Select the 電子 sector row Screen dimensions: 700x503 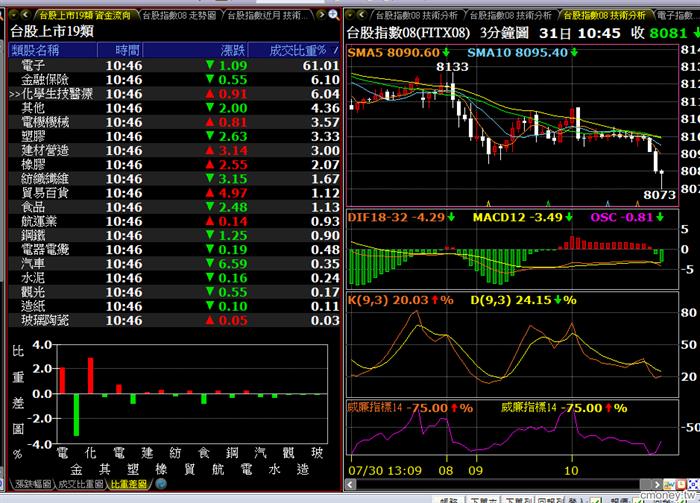coord(174,66)
